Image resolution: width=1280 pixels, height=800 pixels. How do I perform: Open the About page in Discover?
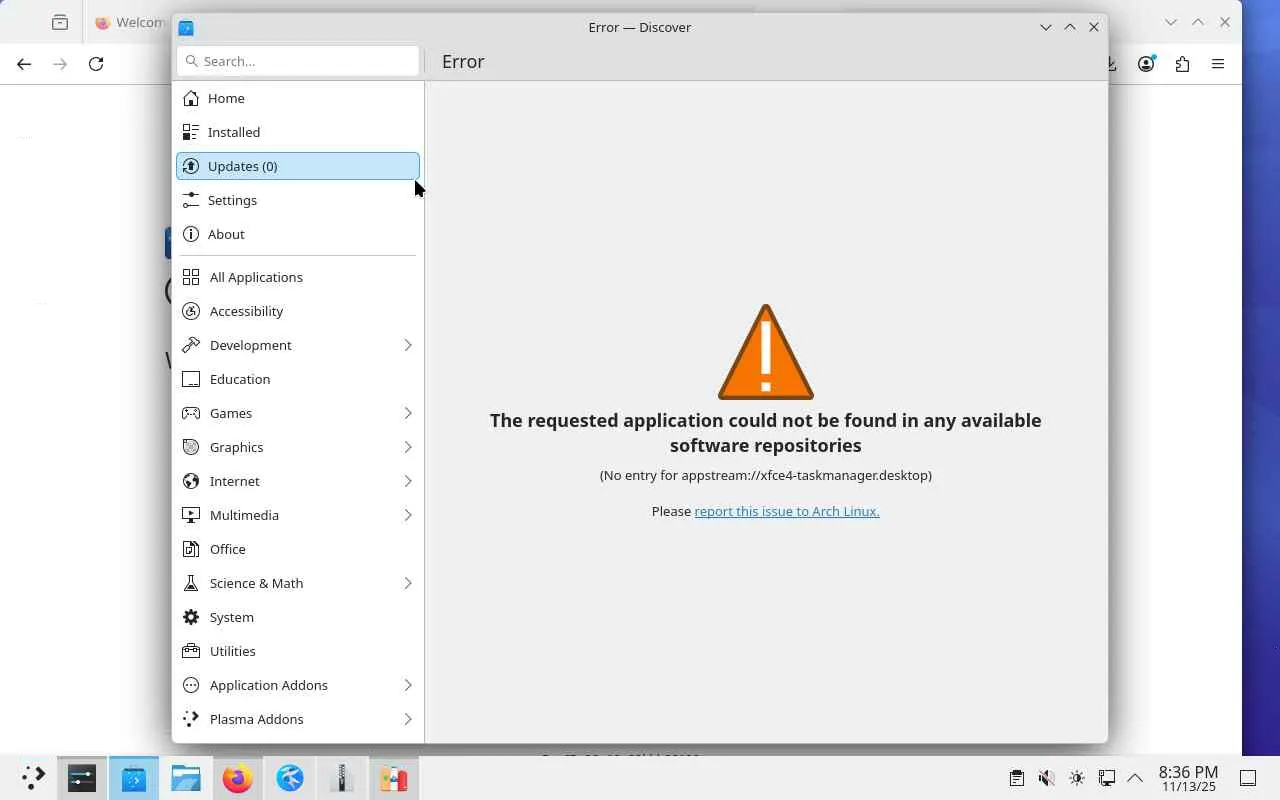pyautogui.click(x=298, y=234)
